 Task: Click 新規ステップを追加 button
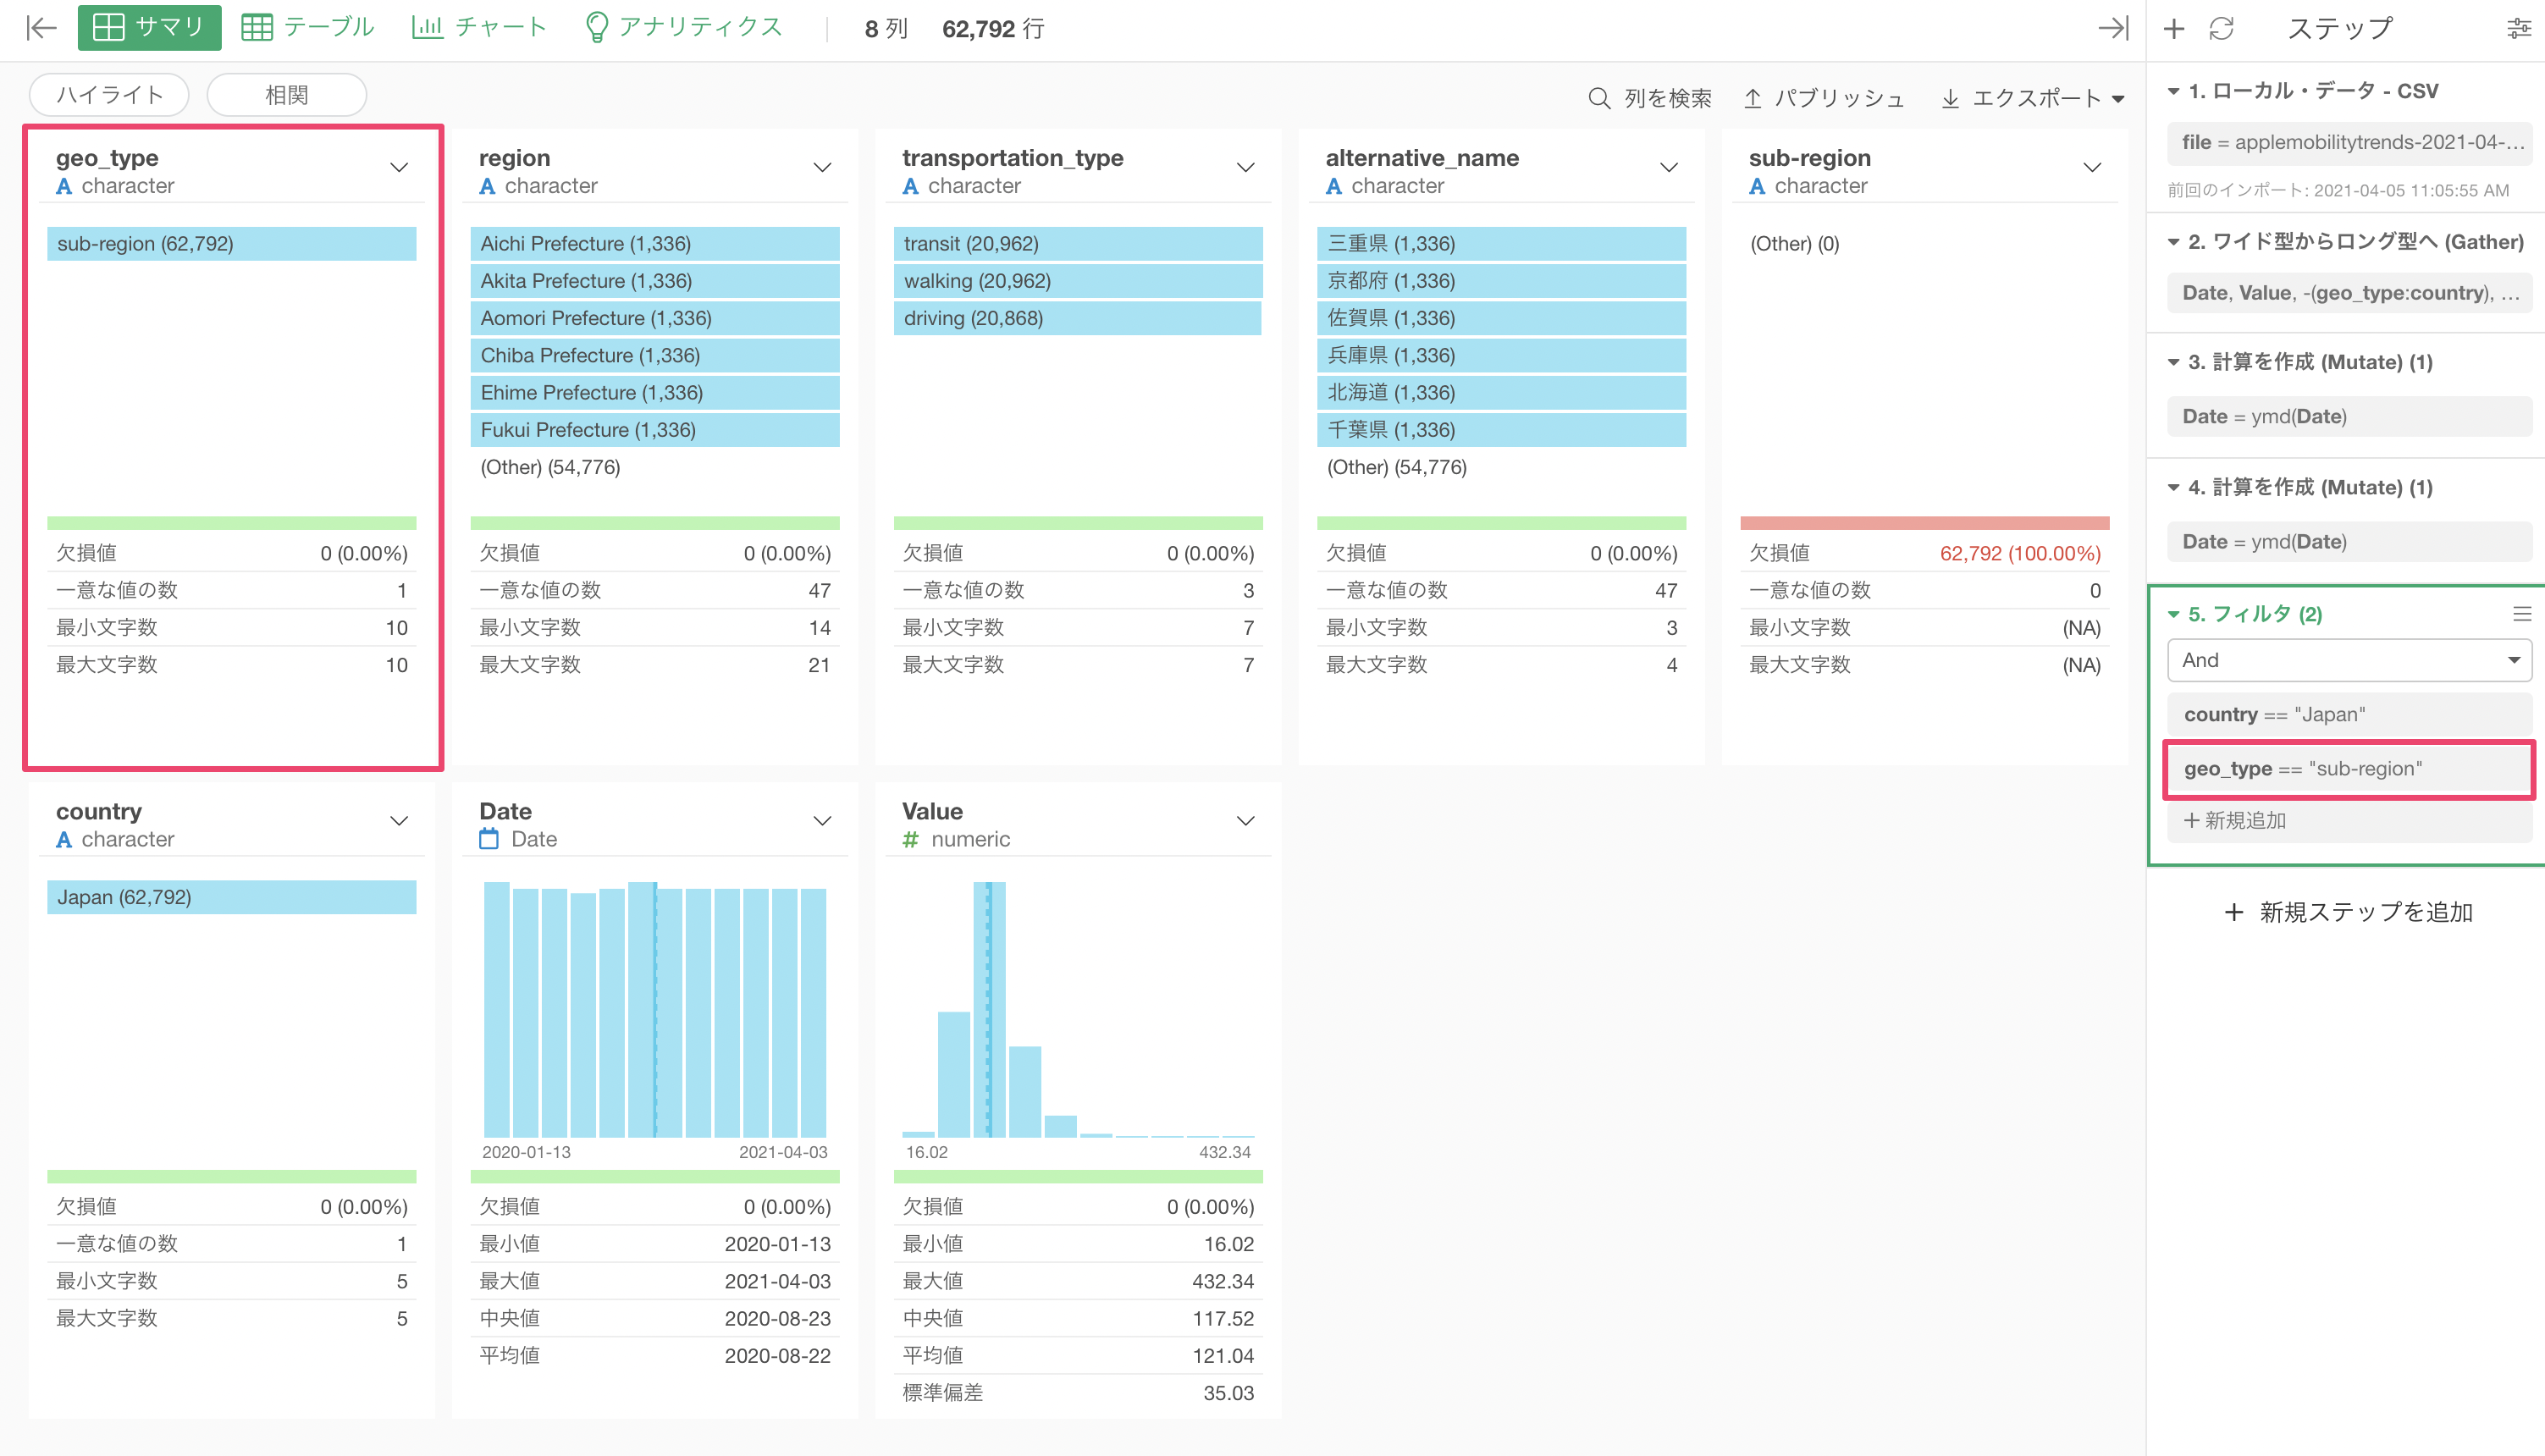pyautogui.click(x=2347, y=912)
